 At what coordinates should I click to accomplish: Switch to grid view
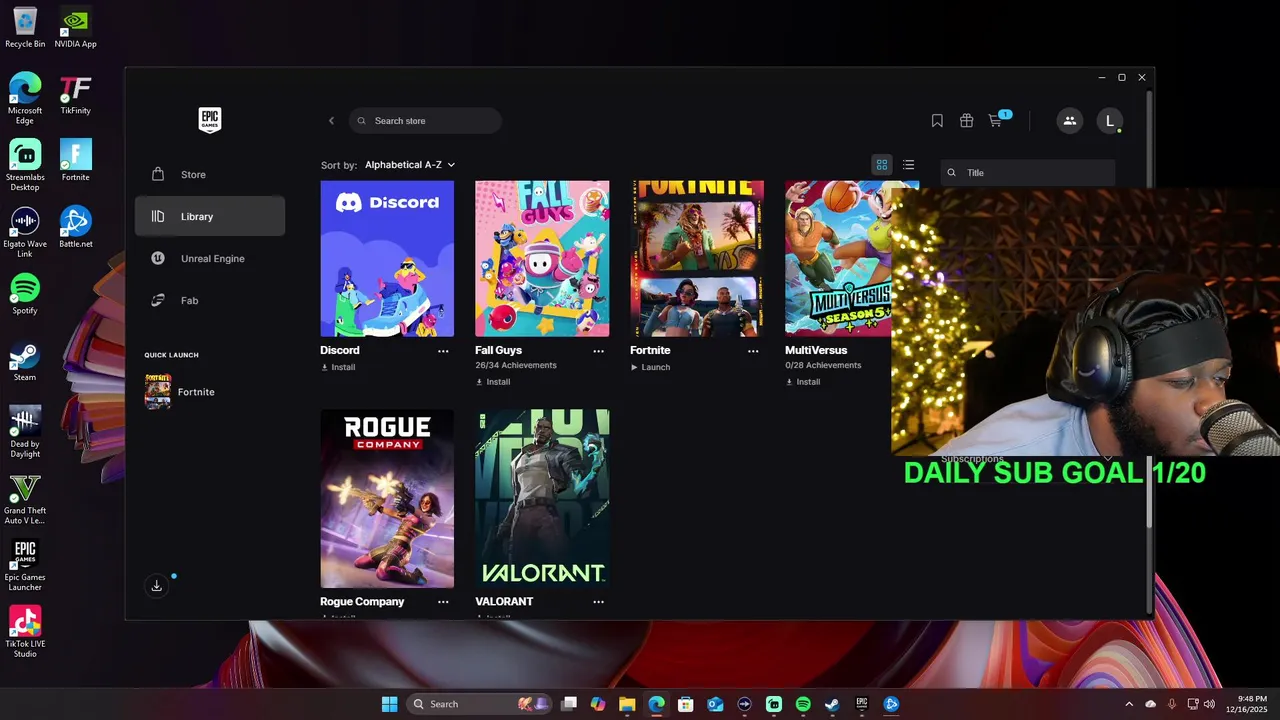click(882, 165)
